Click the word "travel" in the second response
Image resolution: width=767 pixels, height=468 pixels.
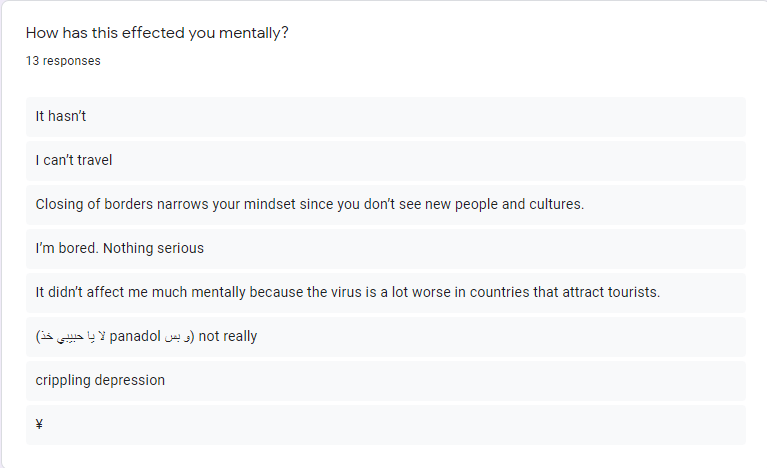(92, 160)
